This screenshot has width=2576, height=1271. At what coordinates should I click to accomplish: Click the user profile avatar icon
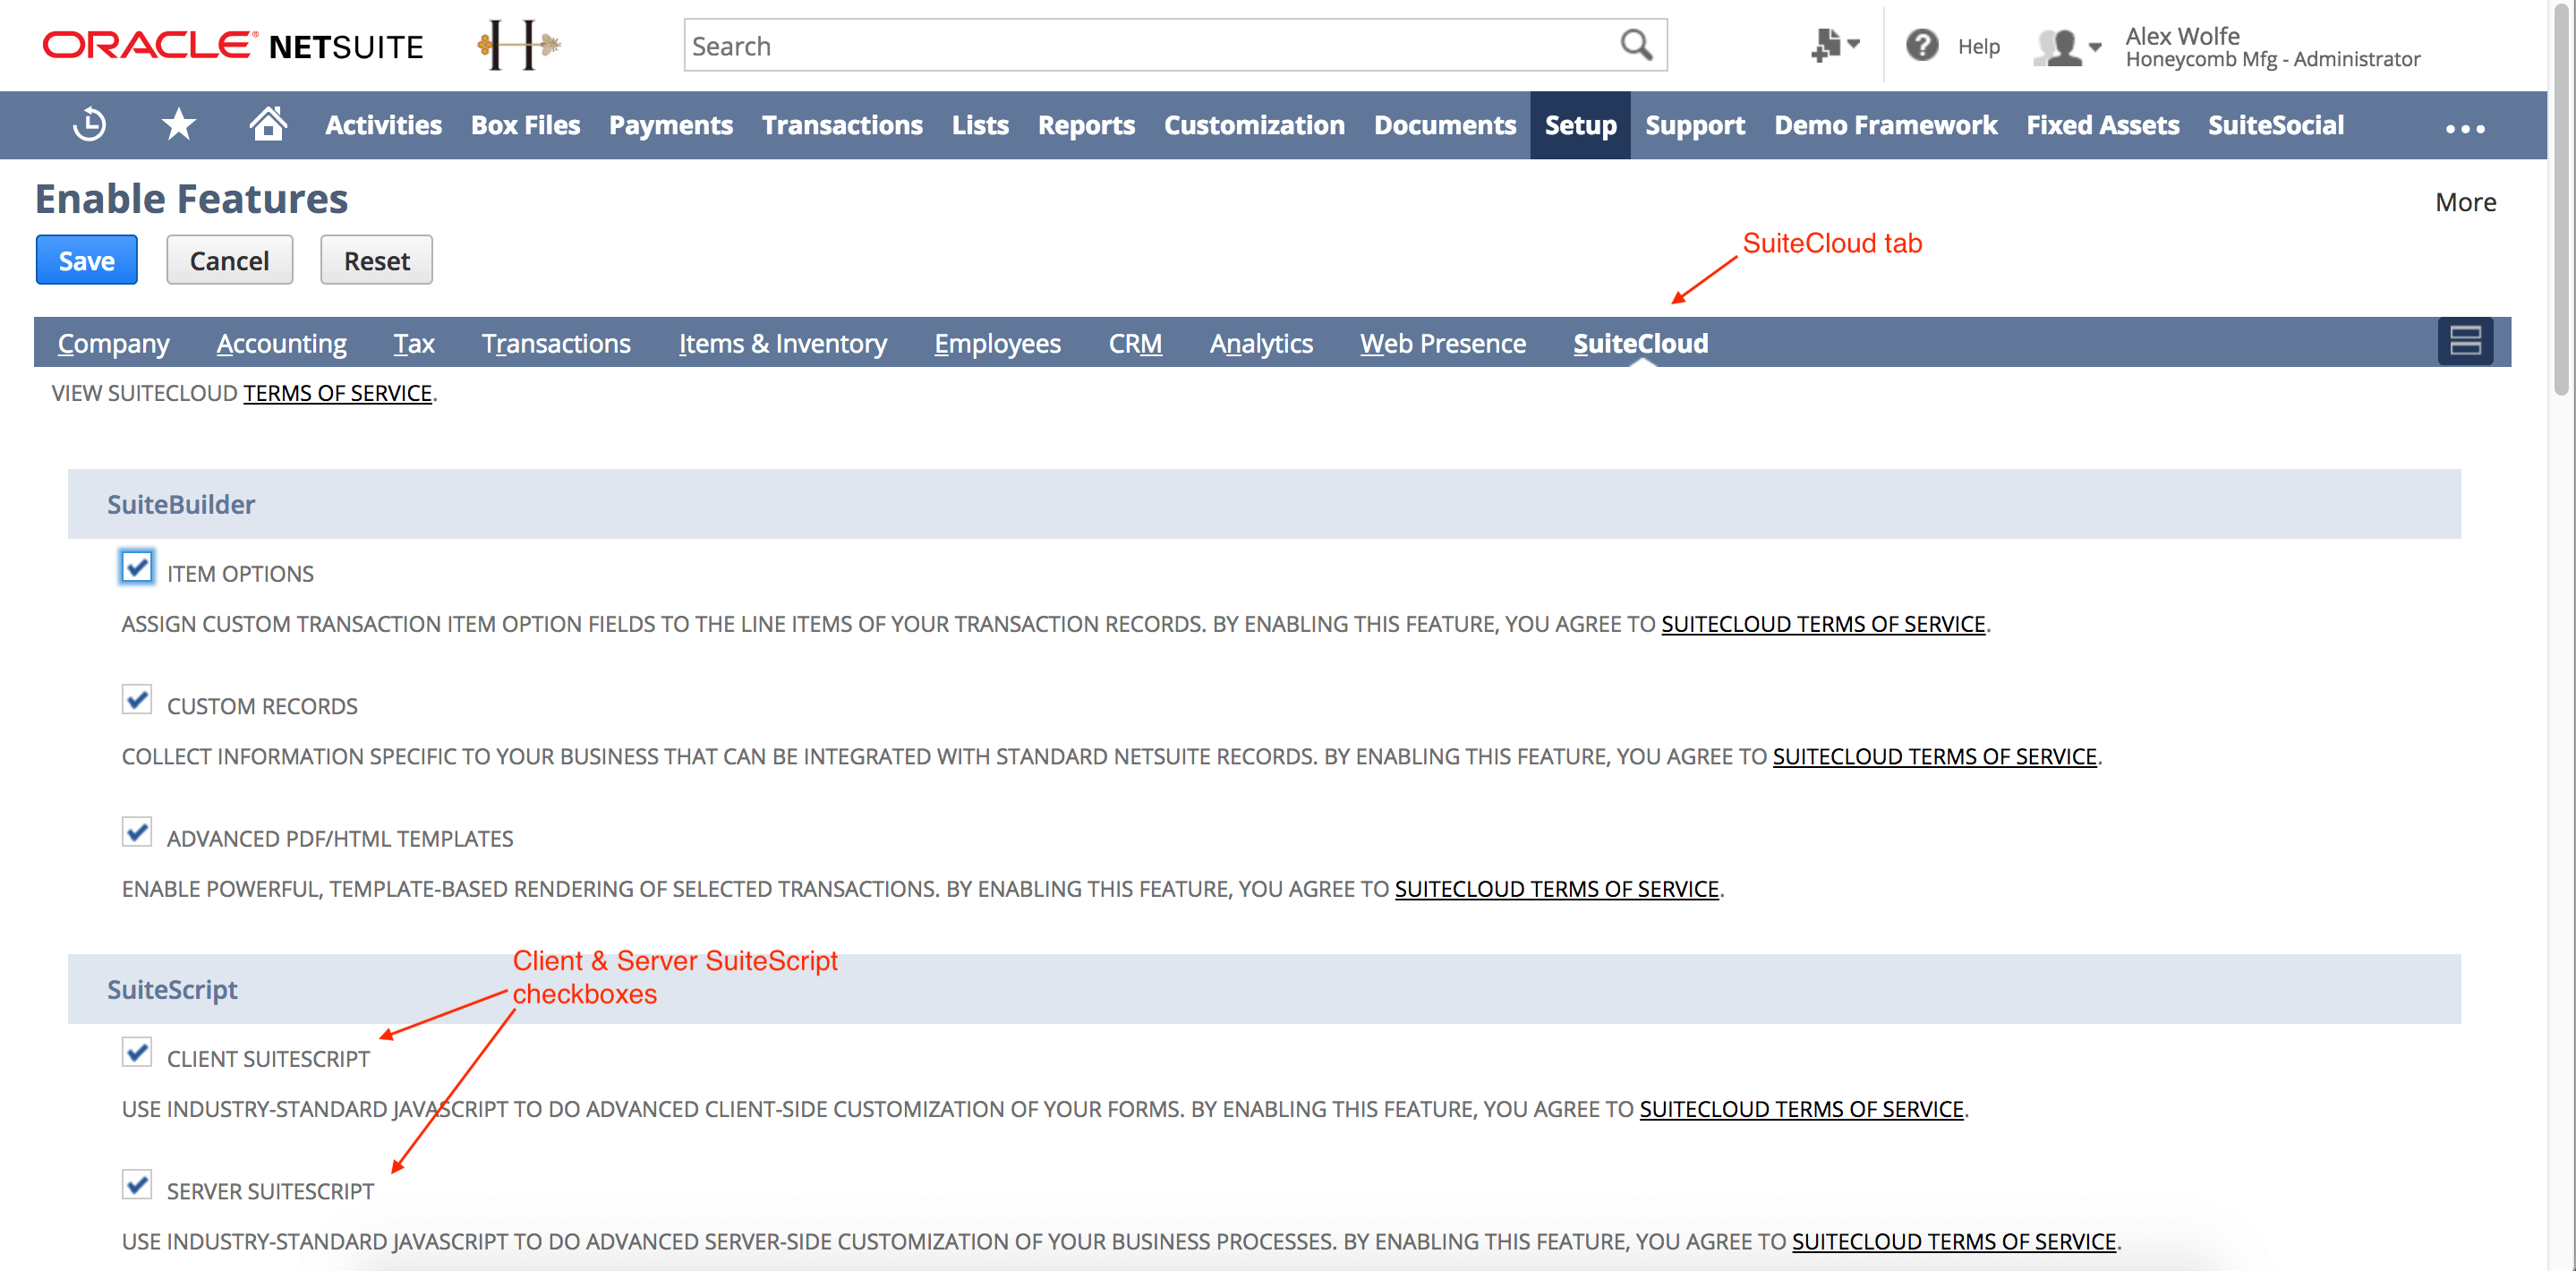2062,45
